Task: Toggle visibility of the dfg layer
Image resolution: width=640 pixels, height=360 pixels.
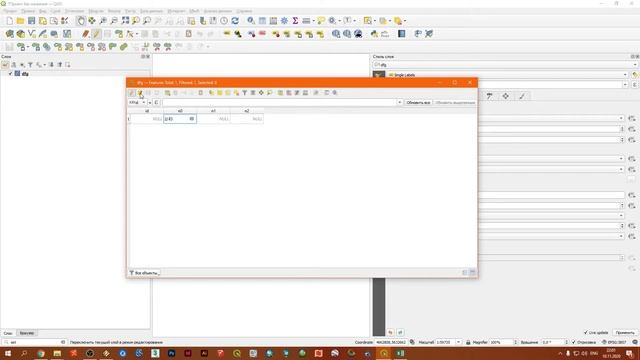Action: 11,74
